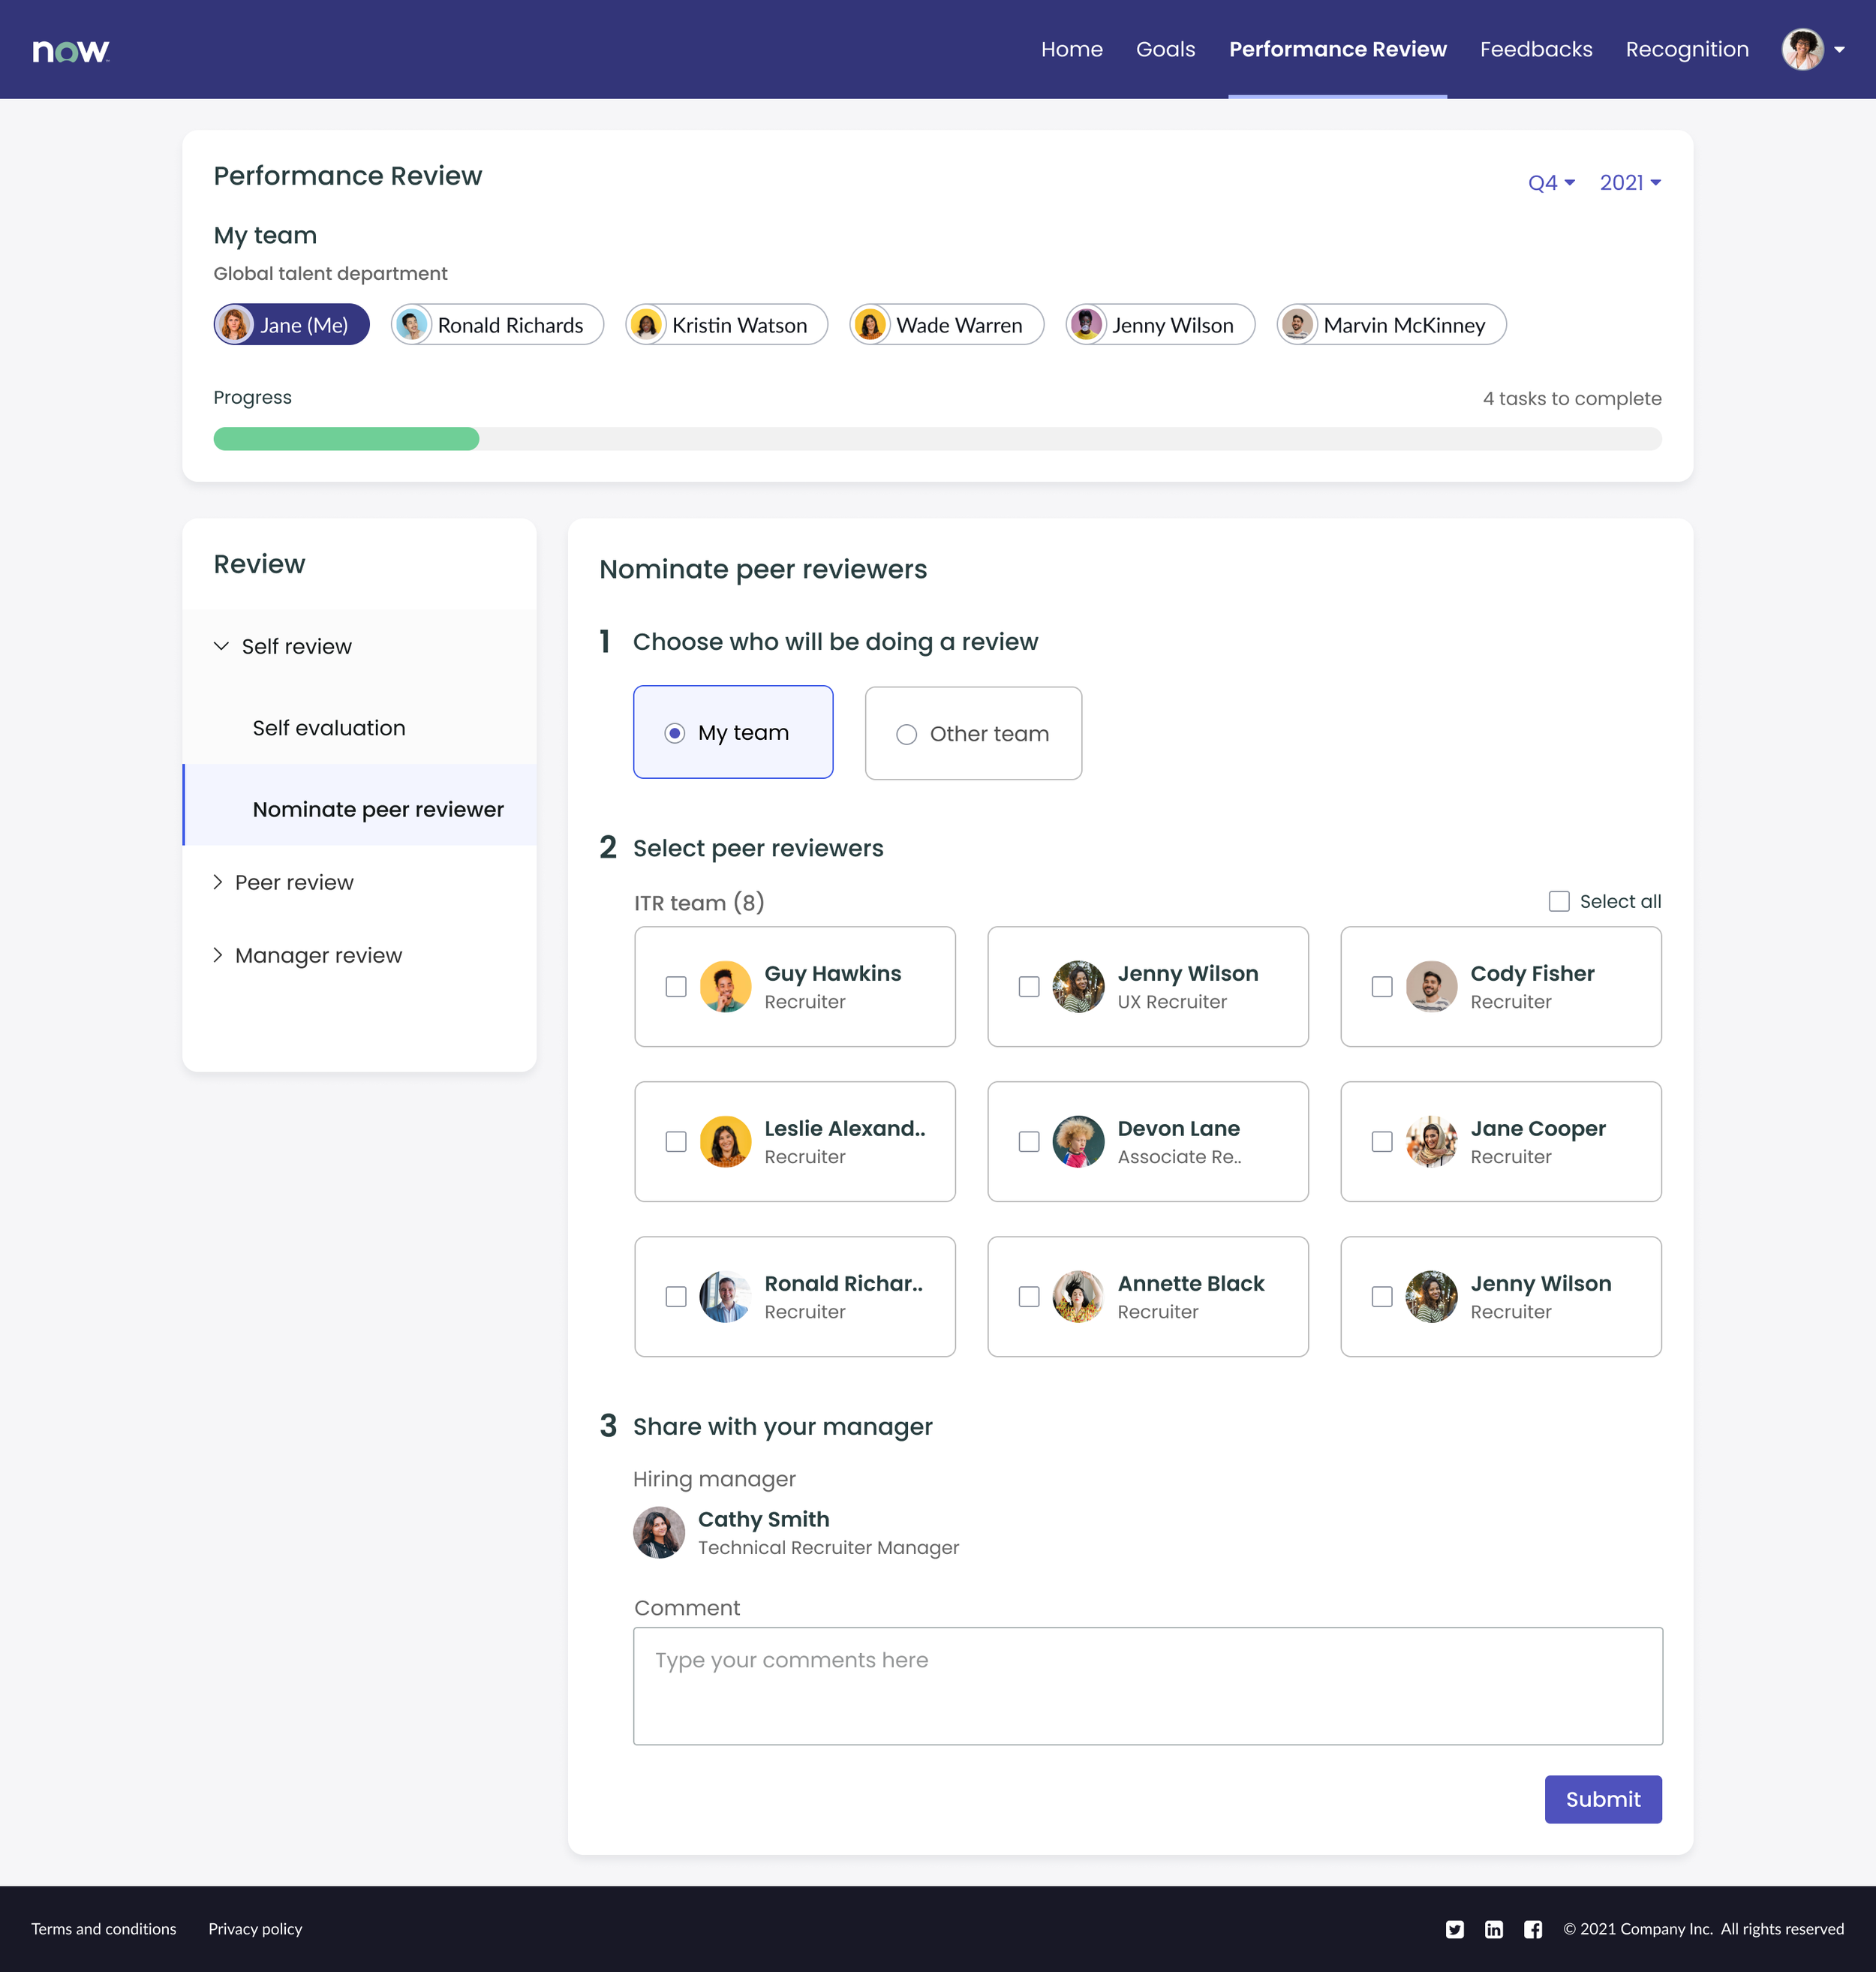Click the LinkedIn icon in footer
The image size is (1876, 1972).
(1494, 1929)
